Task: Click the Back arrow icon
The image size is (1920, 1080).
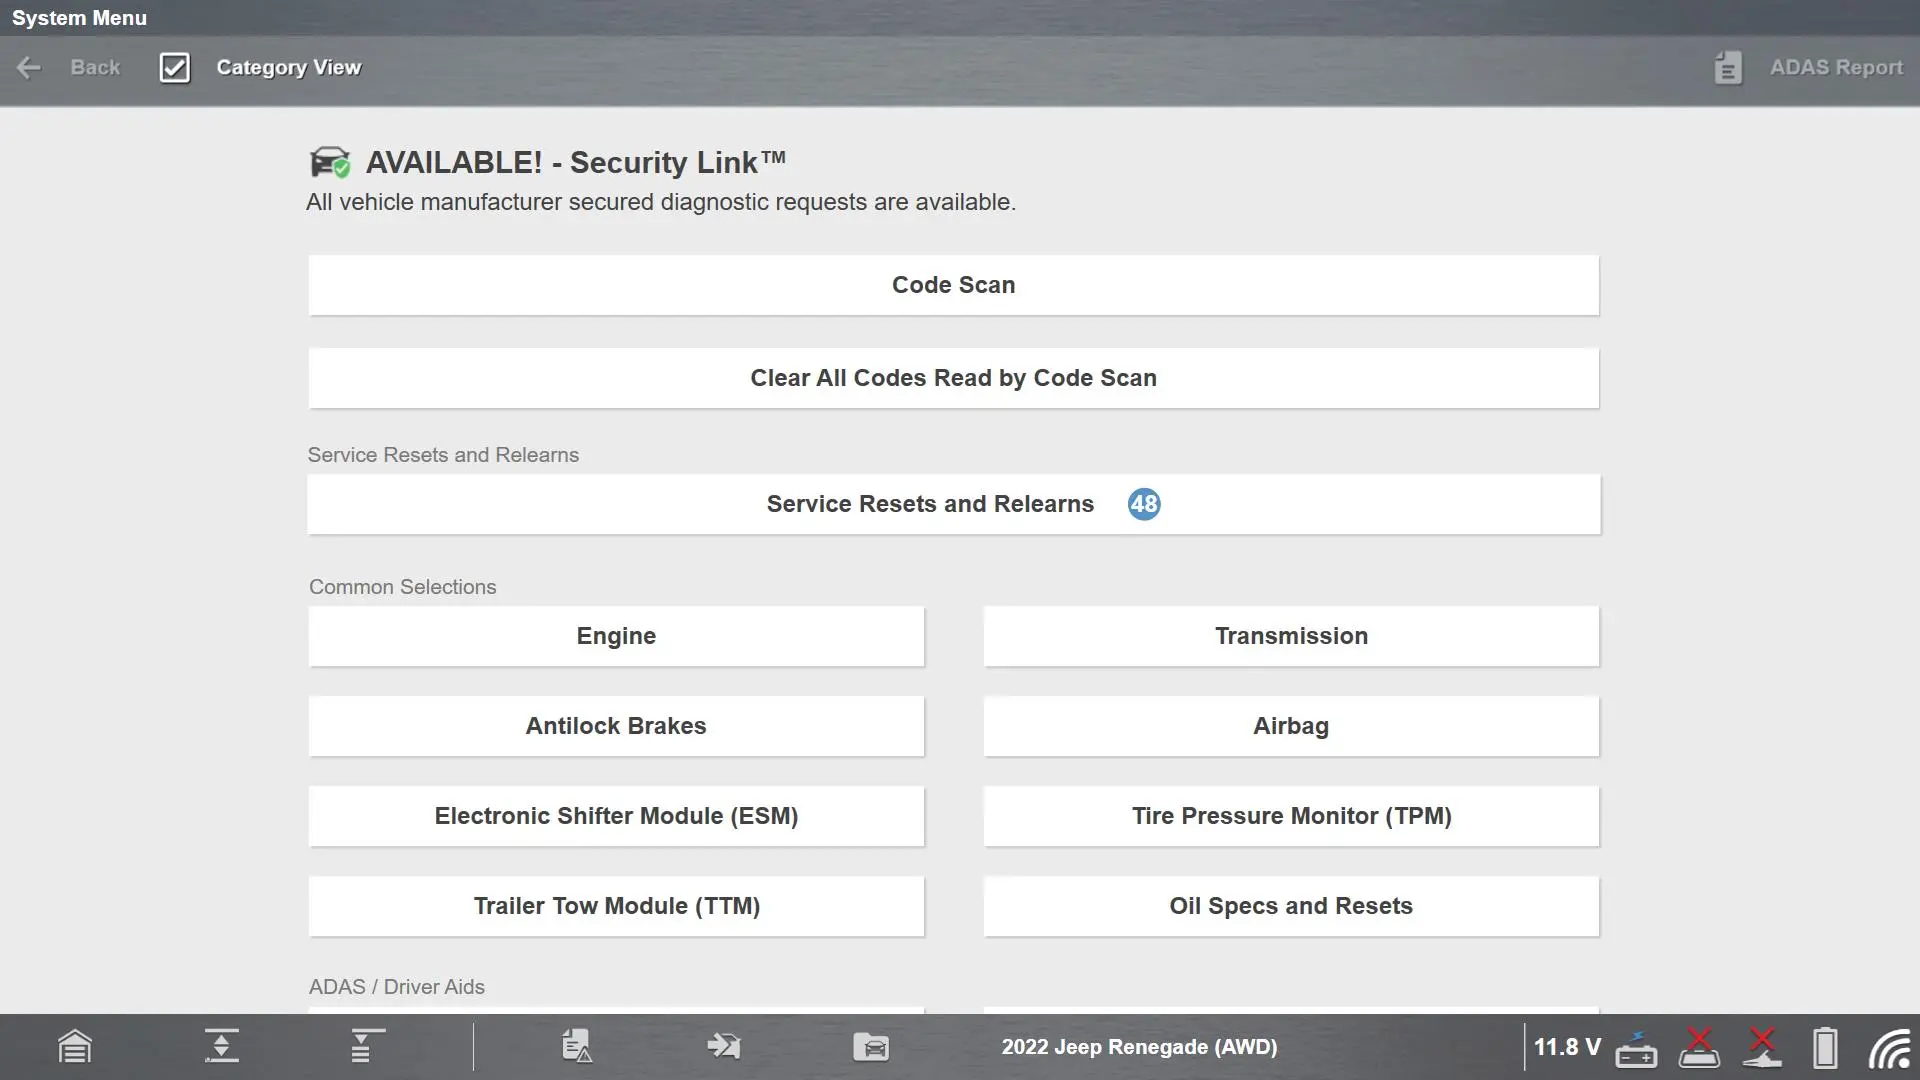Action: pyautogui.click(x=29, y=68)
